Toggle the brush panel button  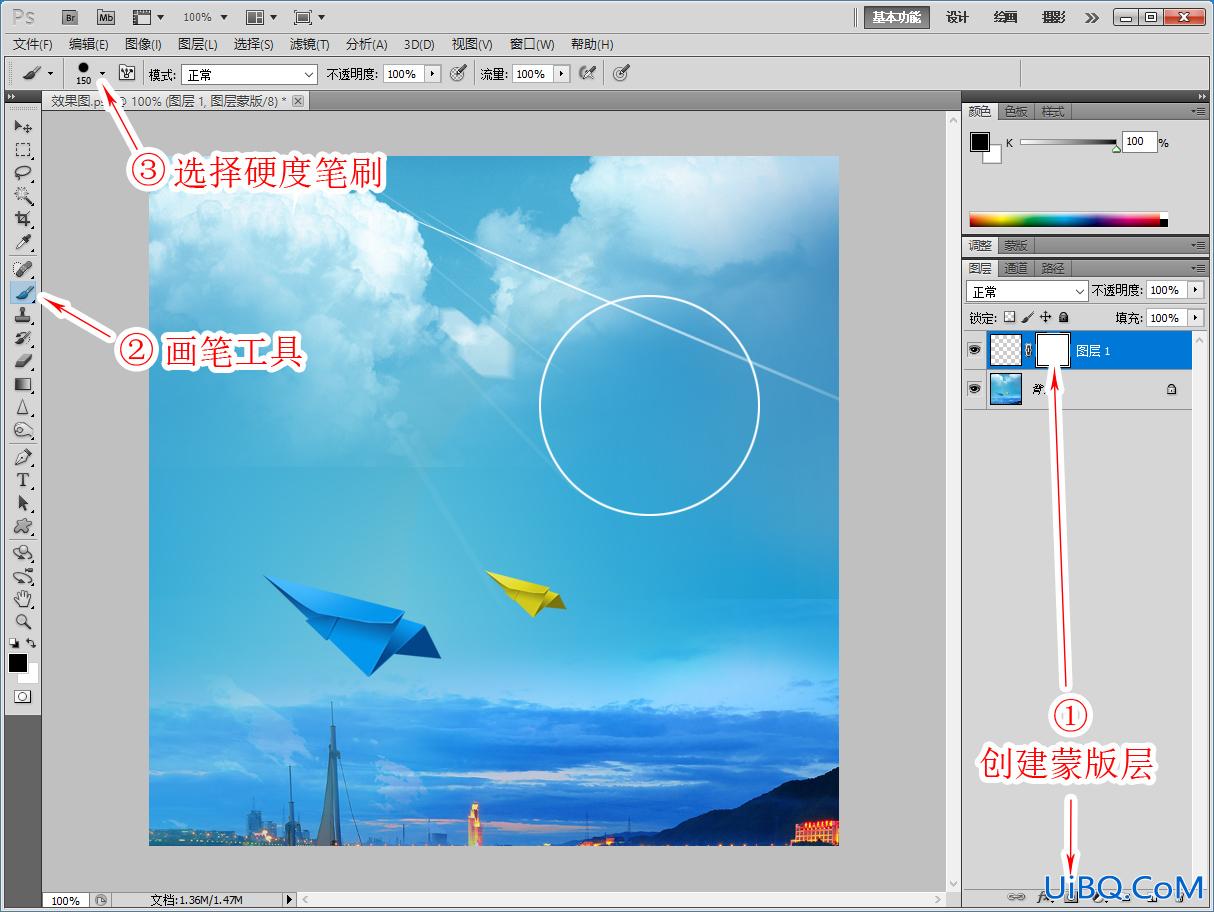pos(127,73)
